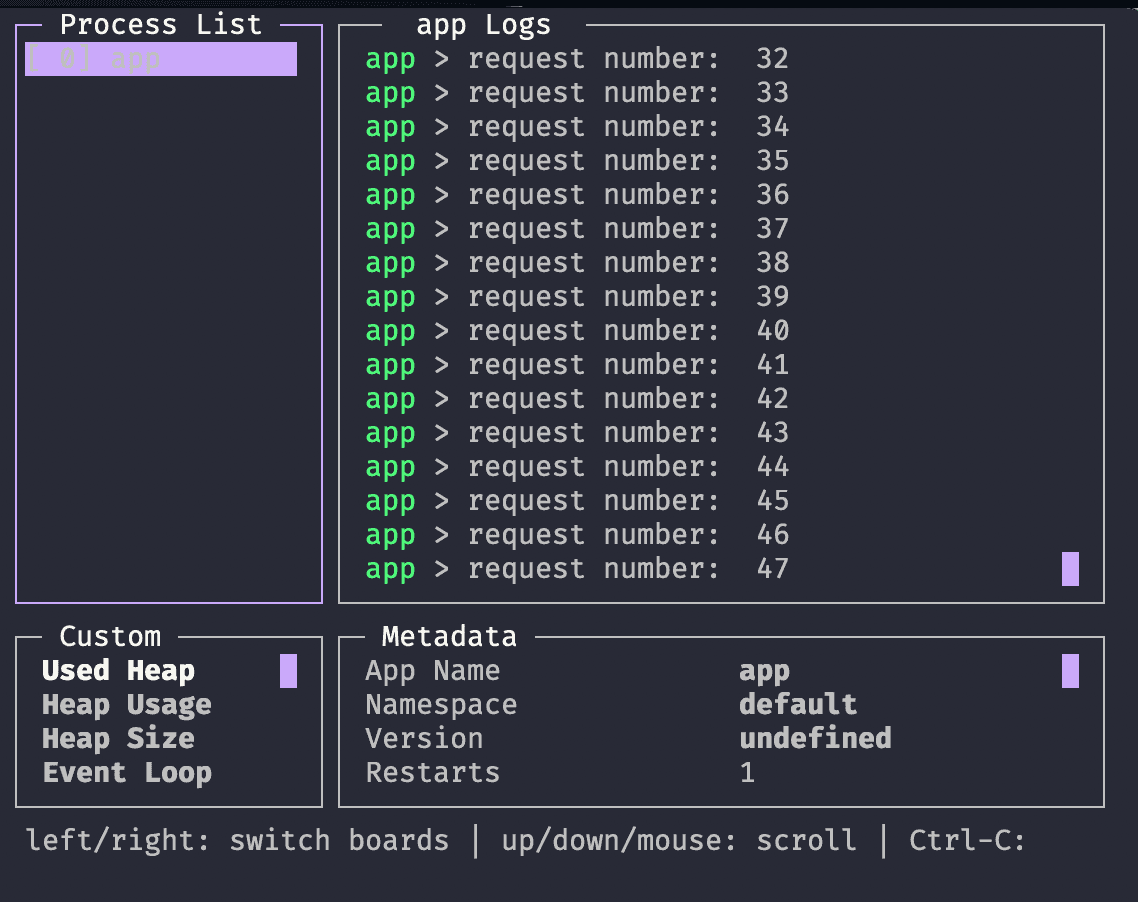Click log line request number 37

(x=577, y=229)
